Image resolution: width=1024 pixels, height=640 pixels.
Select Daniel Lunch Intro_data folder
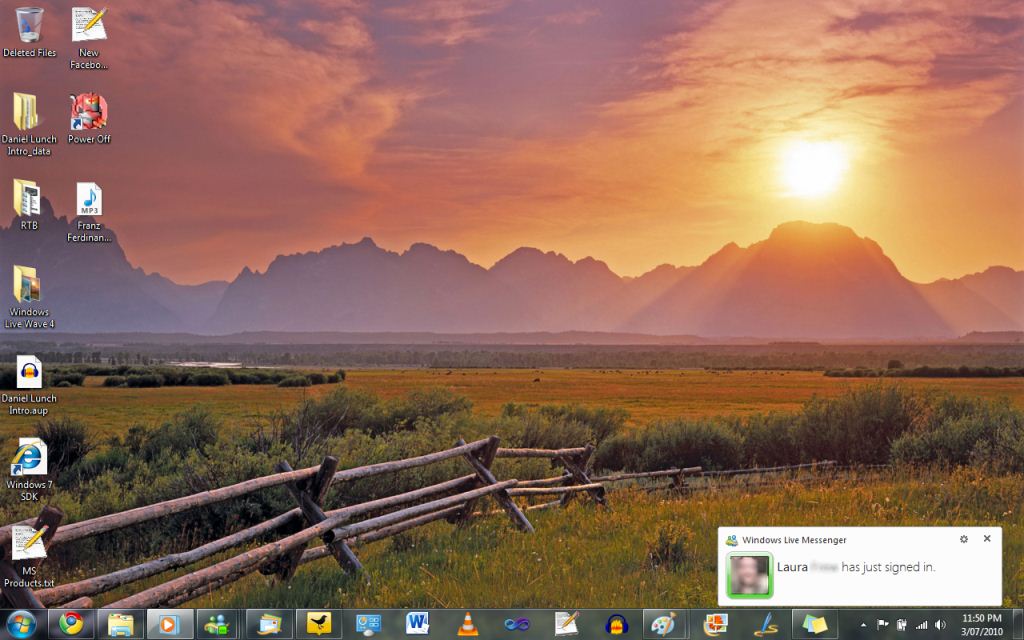29,124
